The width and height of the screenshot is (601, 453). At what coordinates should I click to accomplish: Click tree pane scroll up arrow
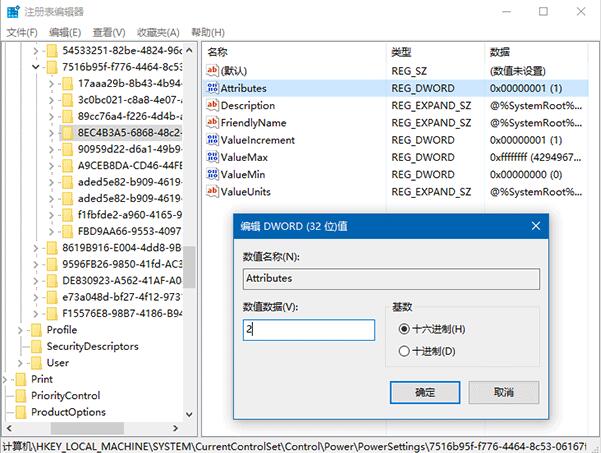point(189,50)
